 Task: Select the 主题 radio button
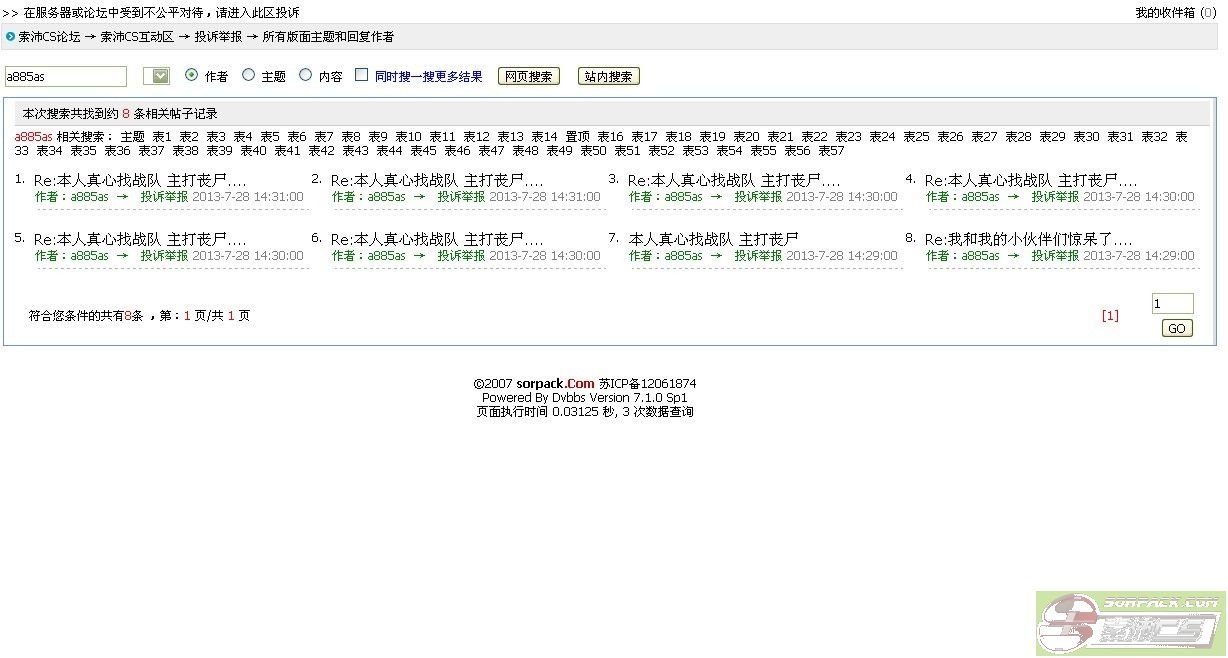click(249, 75)
